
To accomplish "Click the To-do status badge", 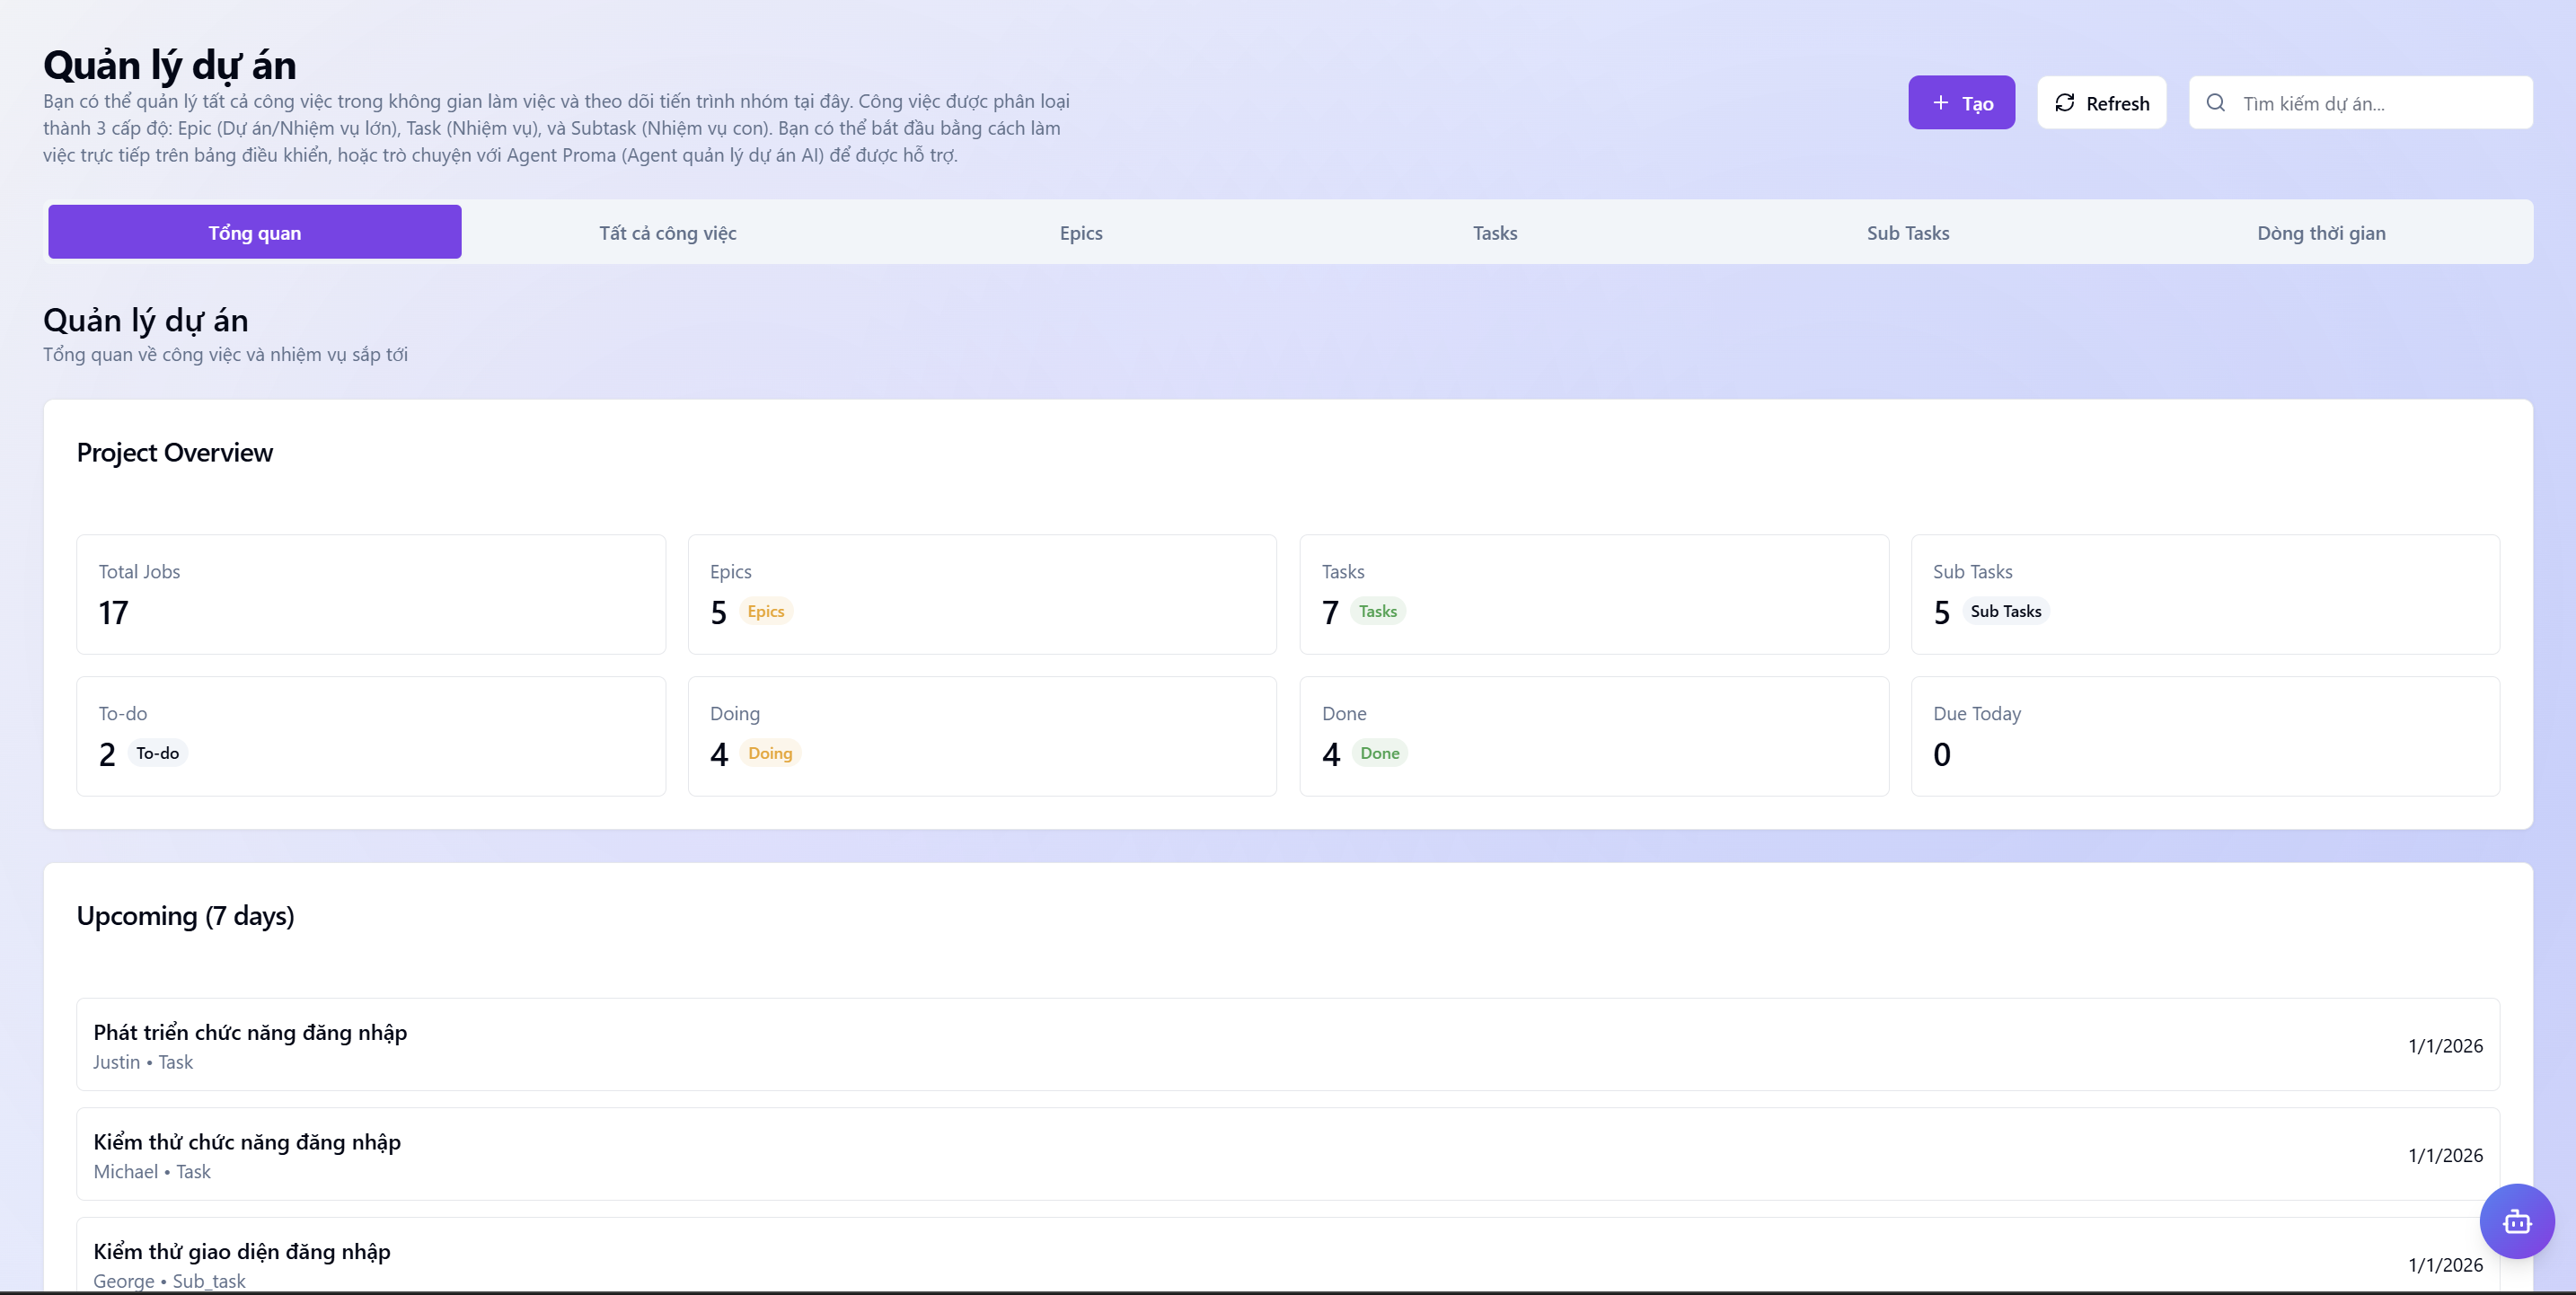I will (157, 753).
